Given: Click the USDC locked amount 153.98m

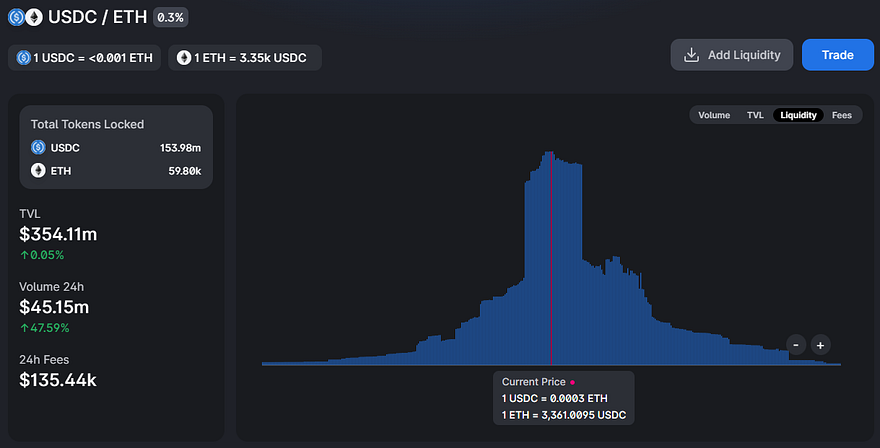Looking at the screenshot, I should click(180, 148).
